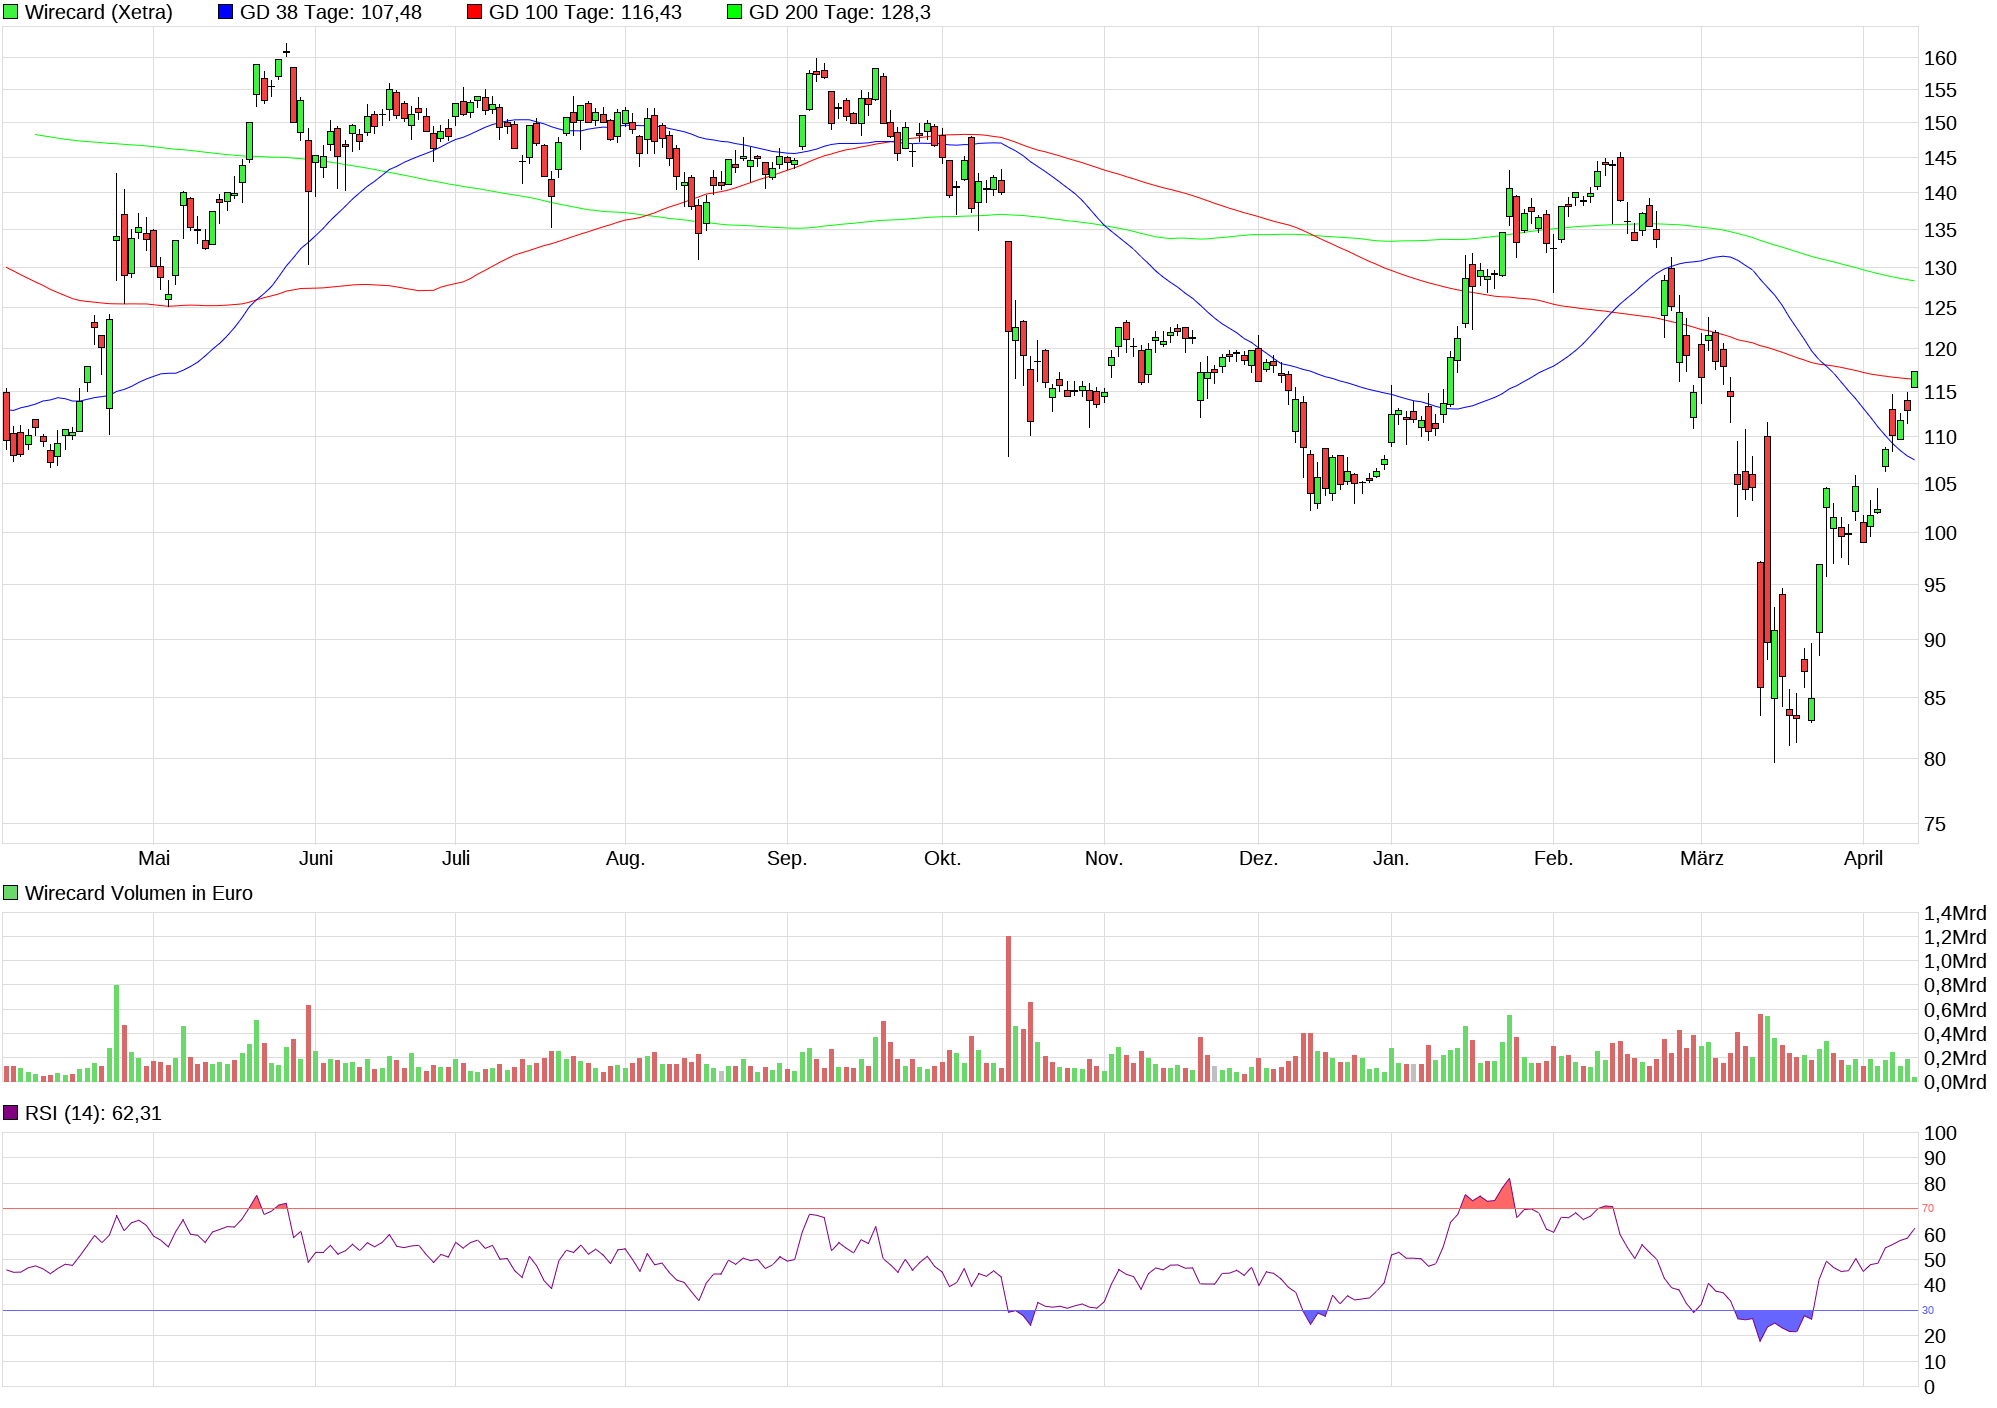Image resolution: width=1997 pixels, height=1408 pixels.
Task: Click the RSI (14): 62,31 label
Action: point(93,1113)
